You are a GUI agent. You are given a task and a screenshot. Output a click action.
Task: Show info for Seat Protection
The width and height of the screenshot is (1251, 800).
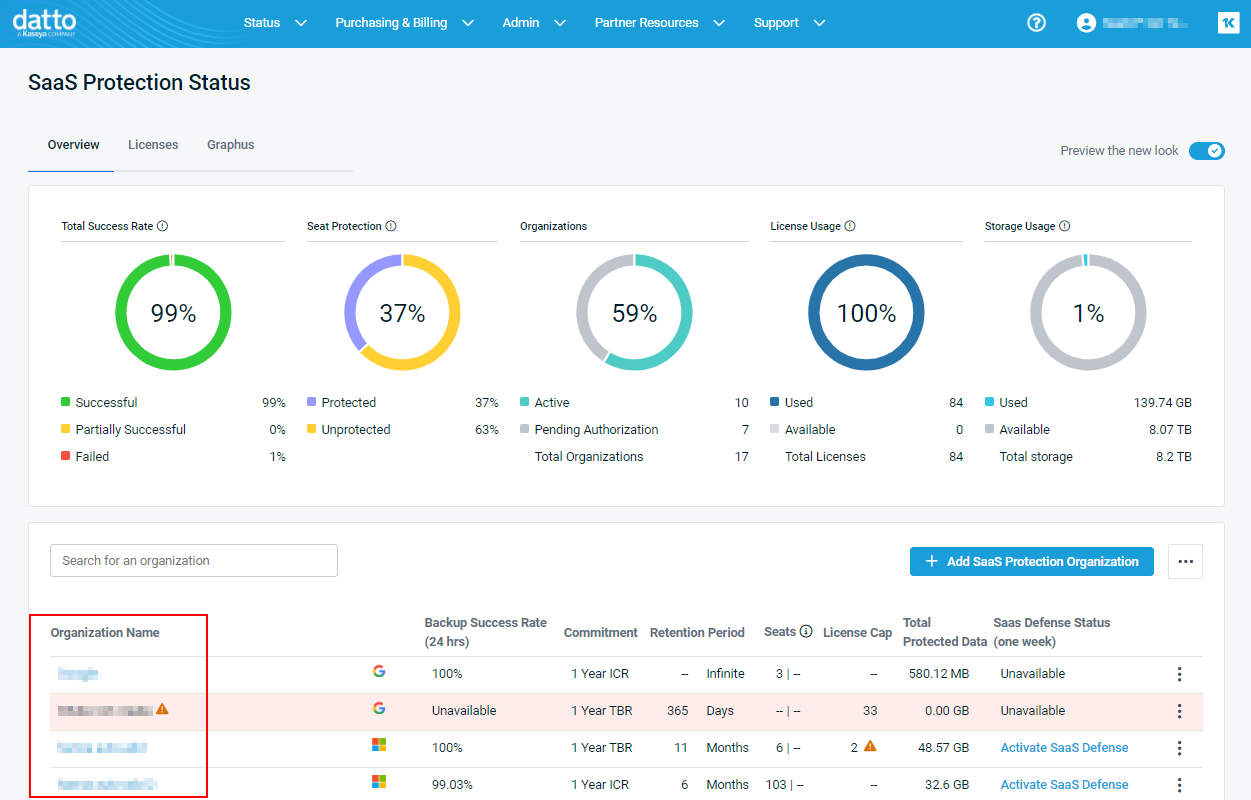[391, 226]
